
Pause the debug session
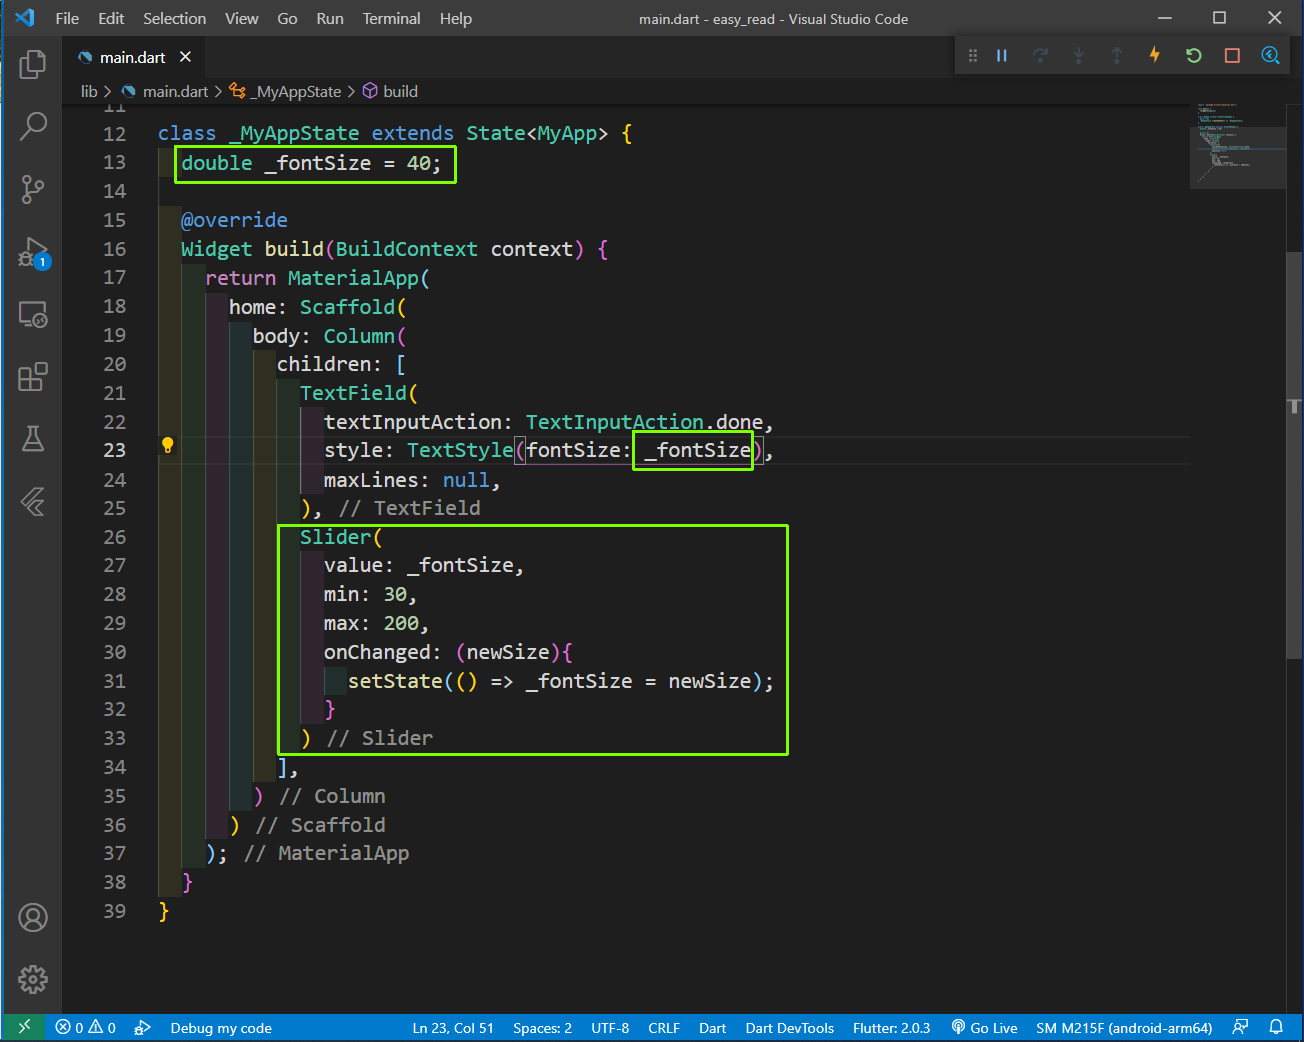(1002, 55)
